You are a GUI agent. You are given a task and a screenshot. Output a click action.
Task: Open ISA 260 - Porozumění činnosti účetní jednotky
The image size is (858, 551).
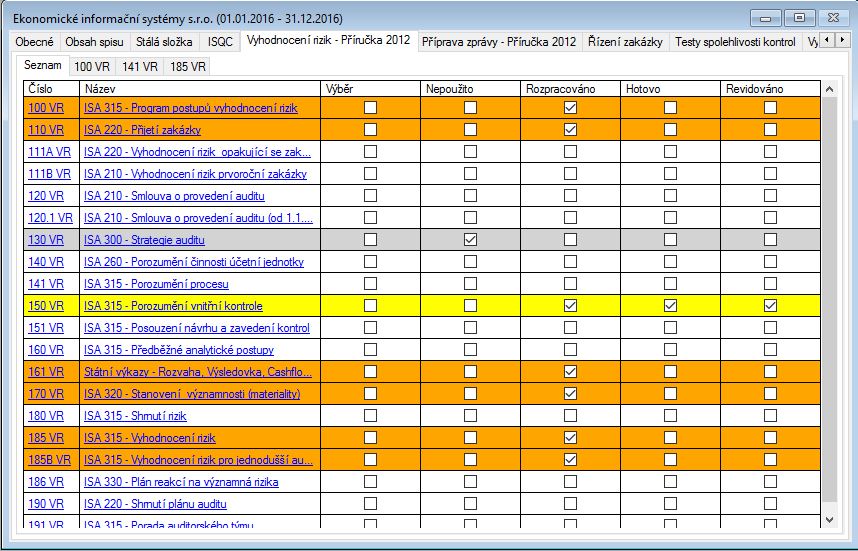(x=194, y=262)
